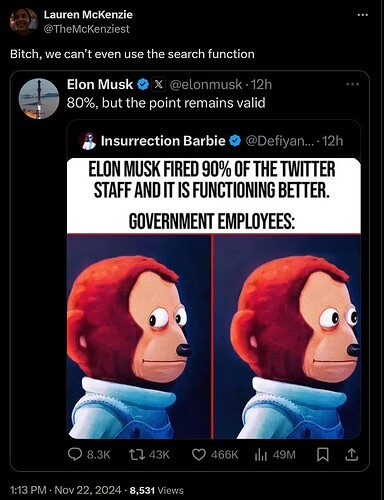Click the 1:13 PM Nov 22, 2024 timestamp
Screen dimensions: 384x500
[x=65, y=490]
